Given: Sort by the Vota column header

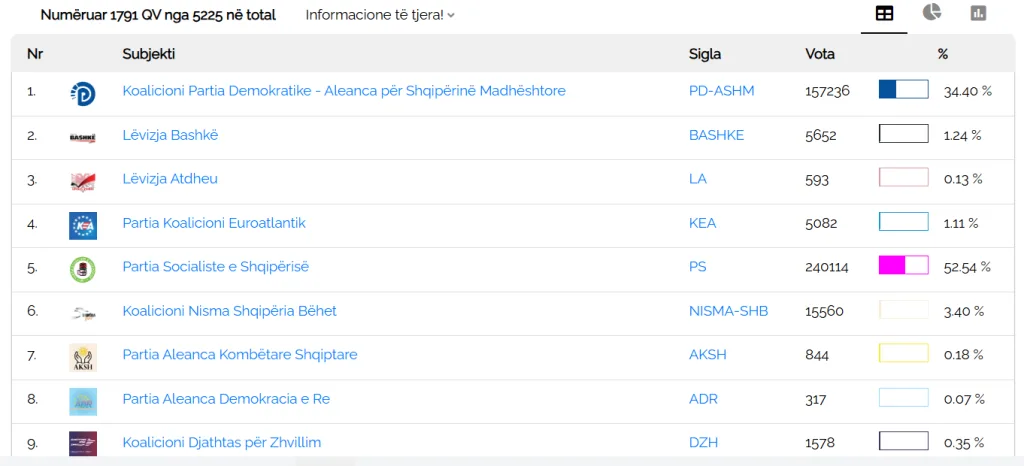Looking at the screenshot, I should 820,54.
